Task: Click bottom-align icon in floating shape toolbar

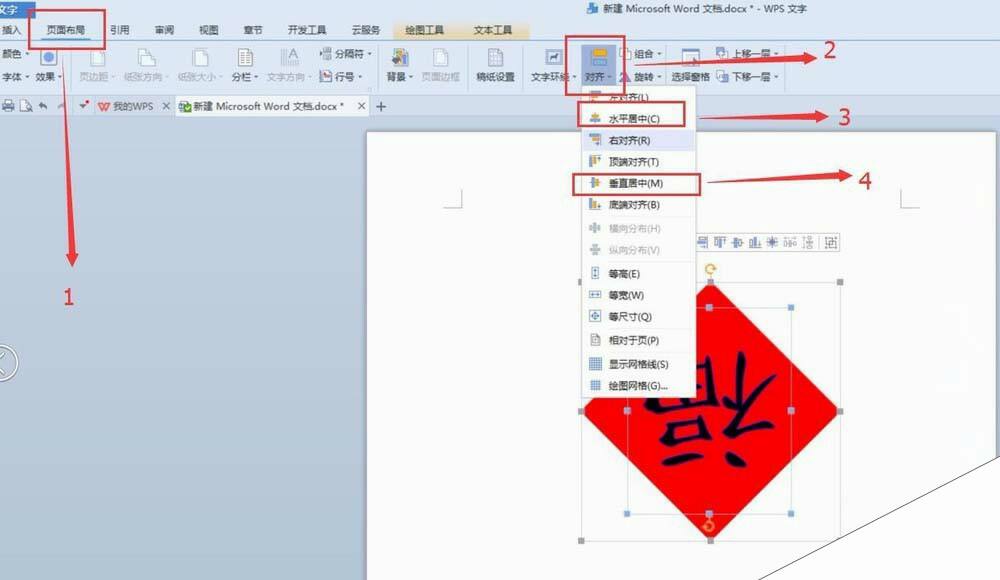Action: click(755, 242)
